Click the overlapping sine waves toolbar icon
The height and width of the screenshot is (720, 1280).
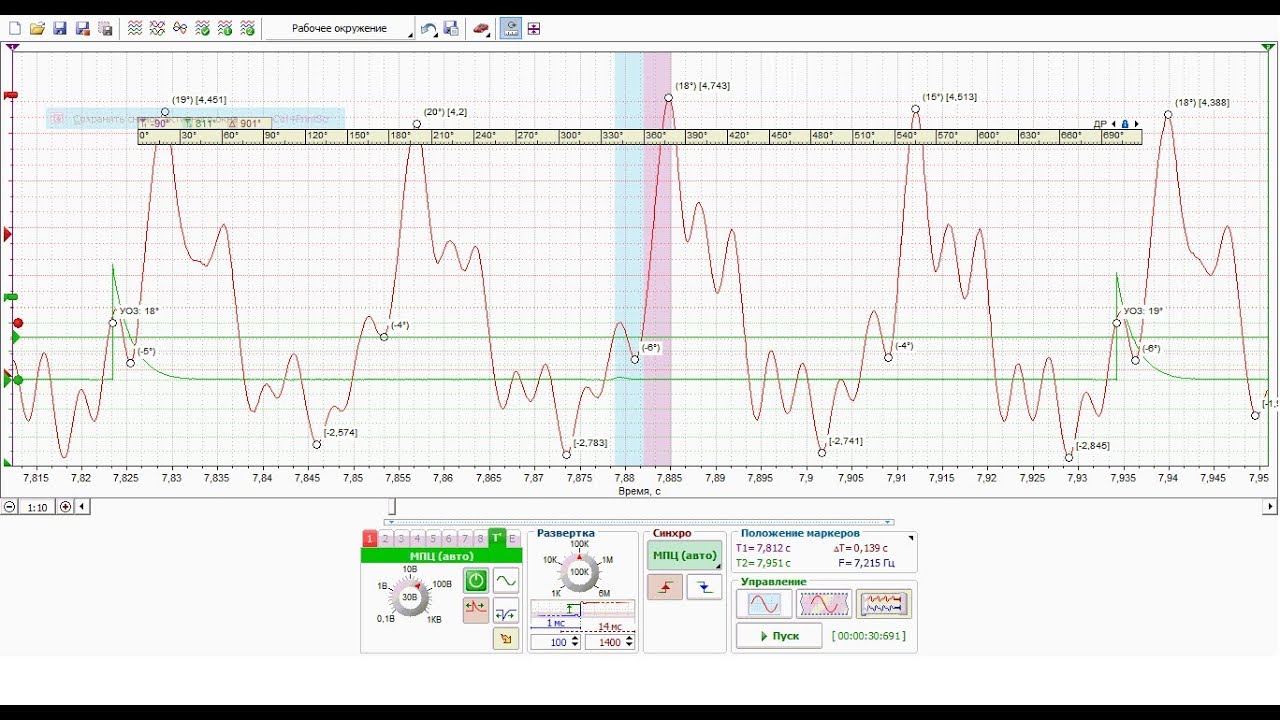click(180, 29)
